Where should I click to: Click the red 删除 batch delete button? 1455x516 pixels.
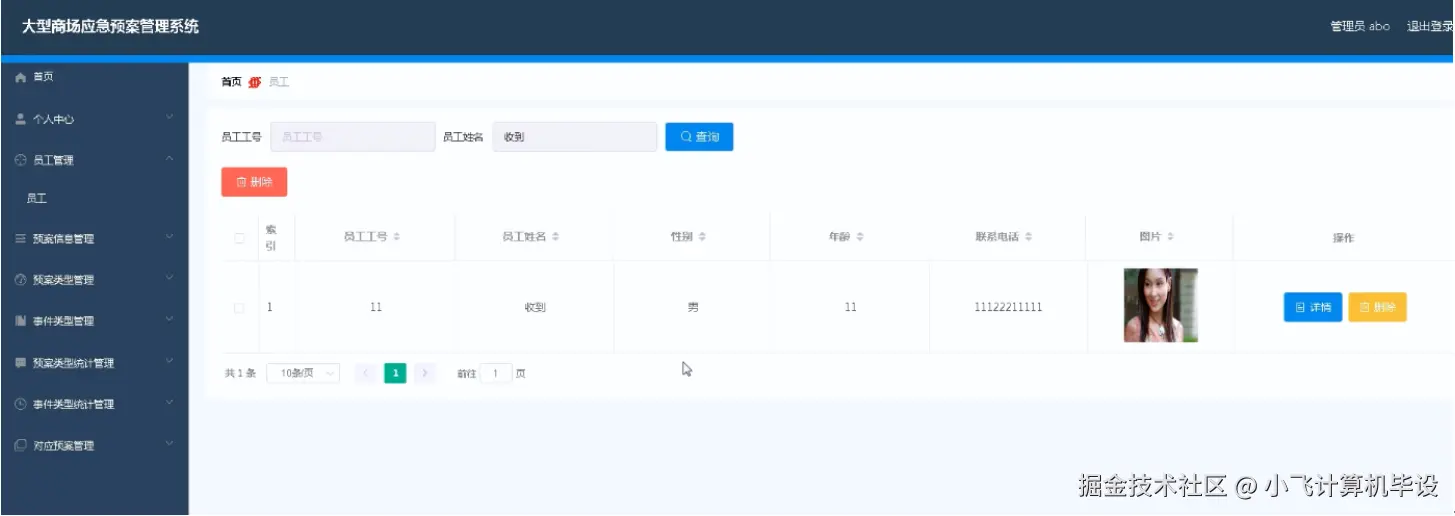tap(254, 182)
